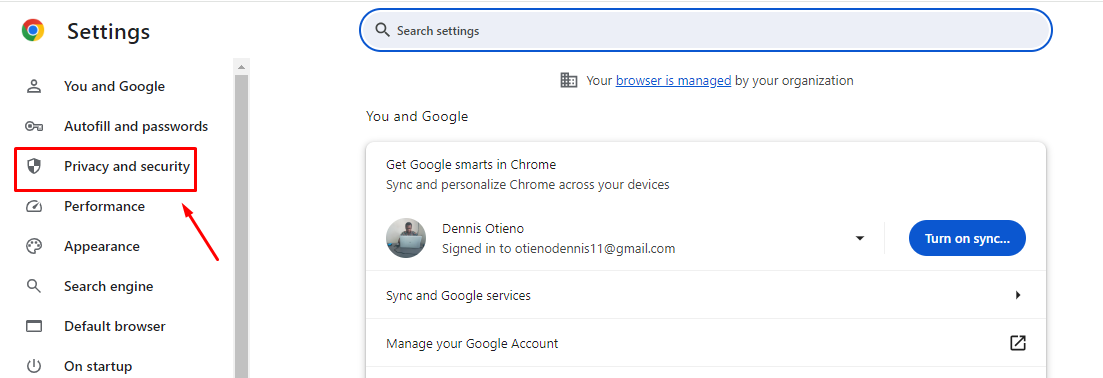The image size is (1103, 378).
Task: Select Search engine in sidebar
Action: pyautogui.click(x=108, y=286)
